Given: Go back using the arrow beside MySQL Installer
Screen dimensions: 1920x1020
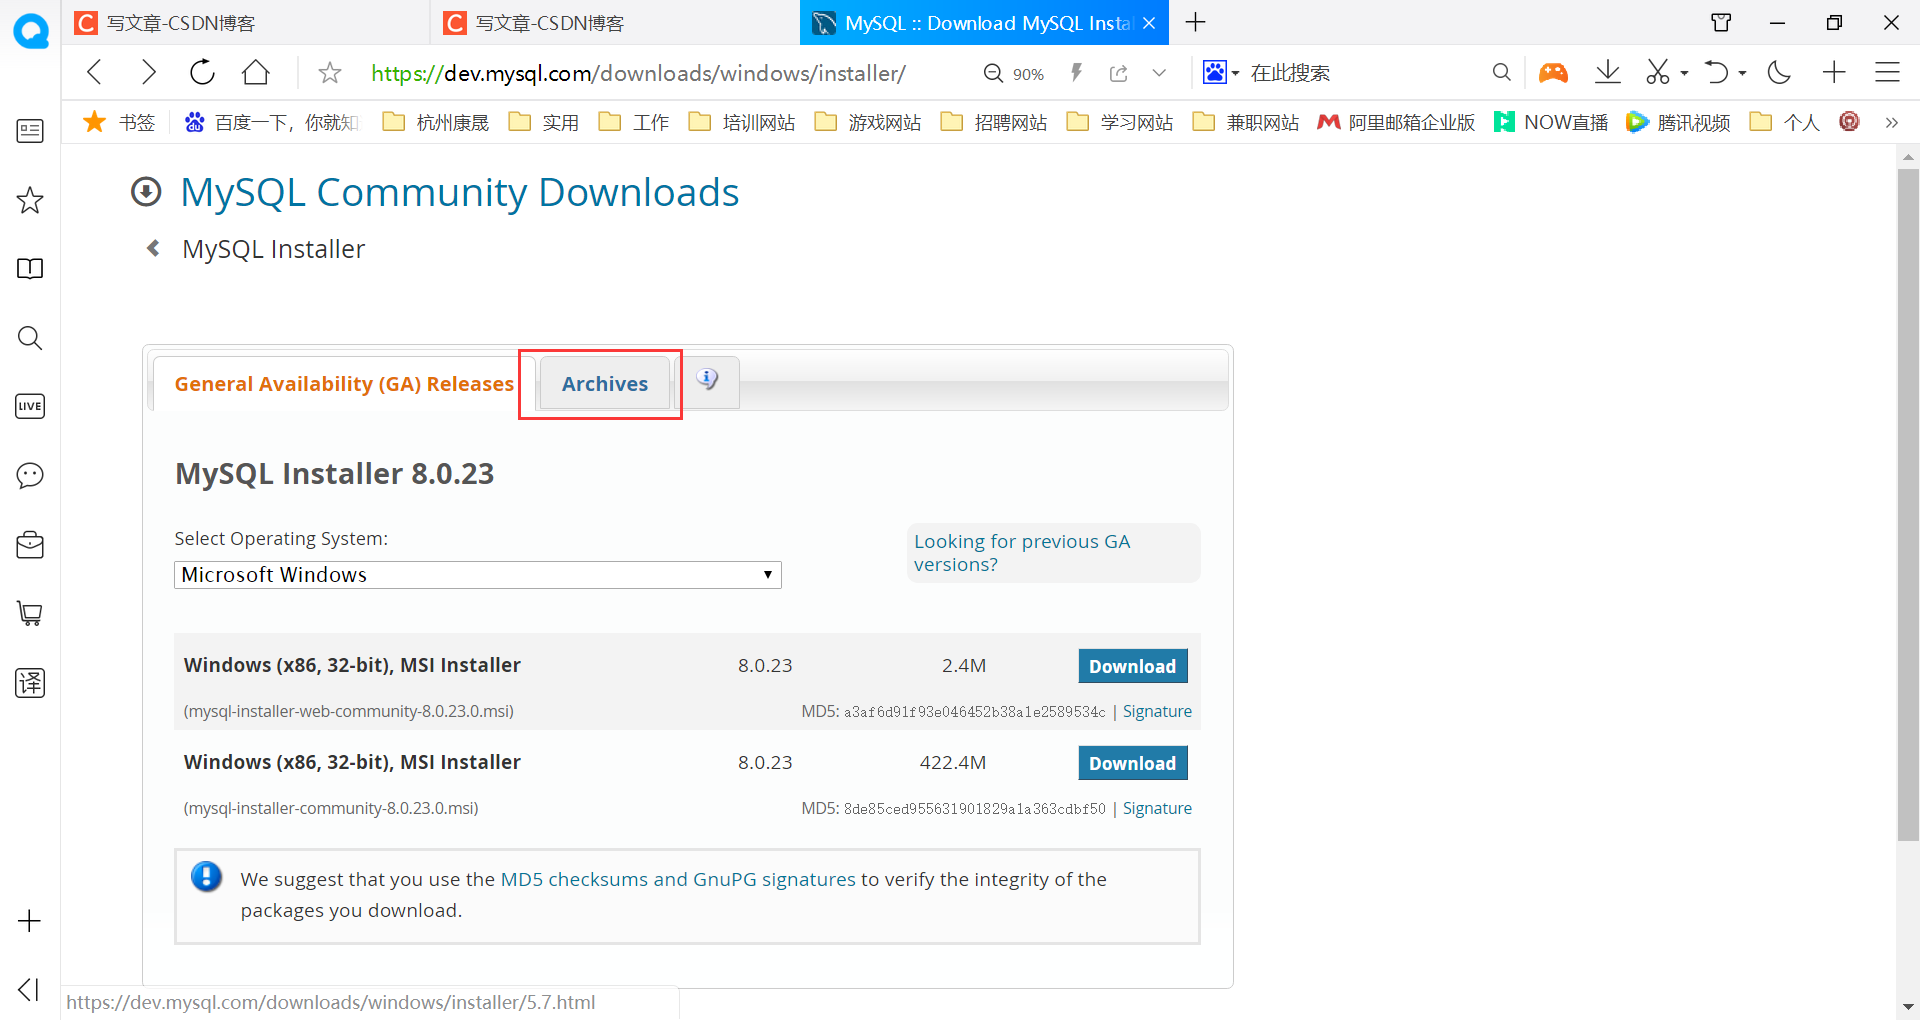Looking at the screenshot, I should (x=153, y=248).
